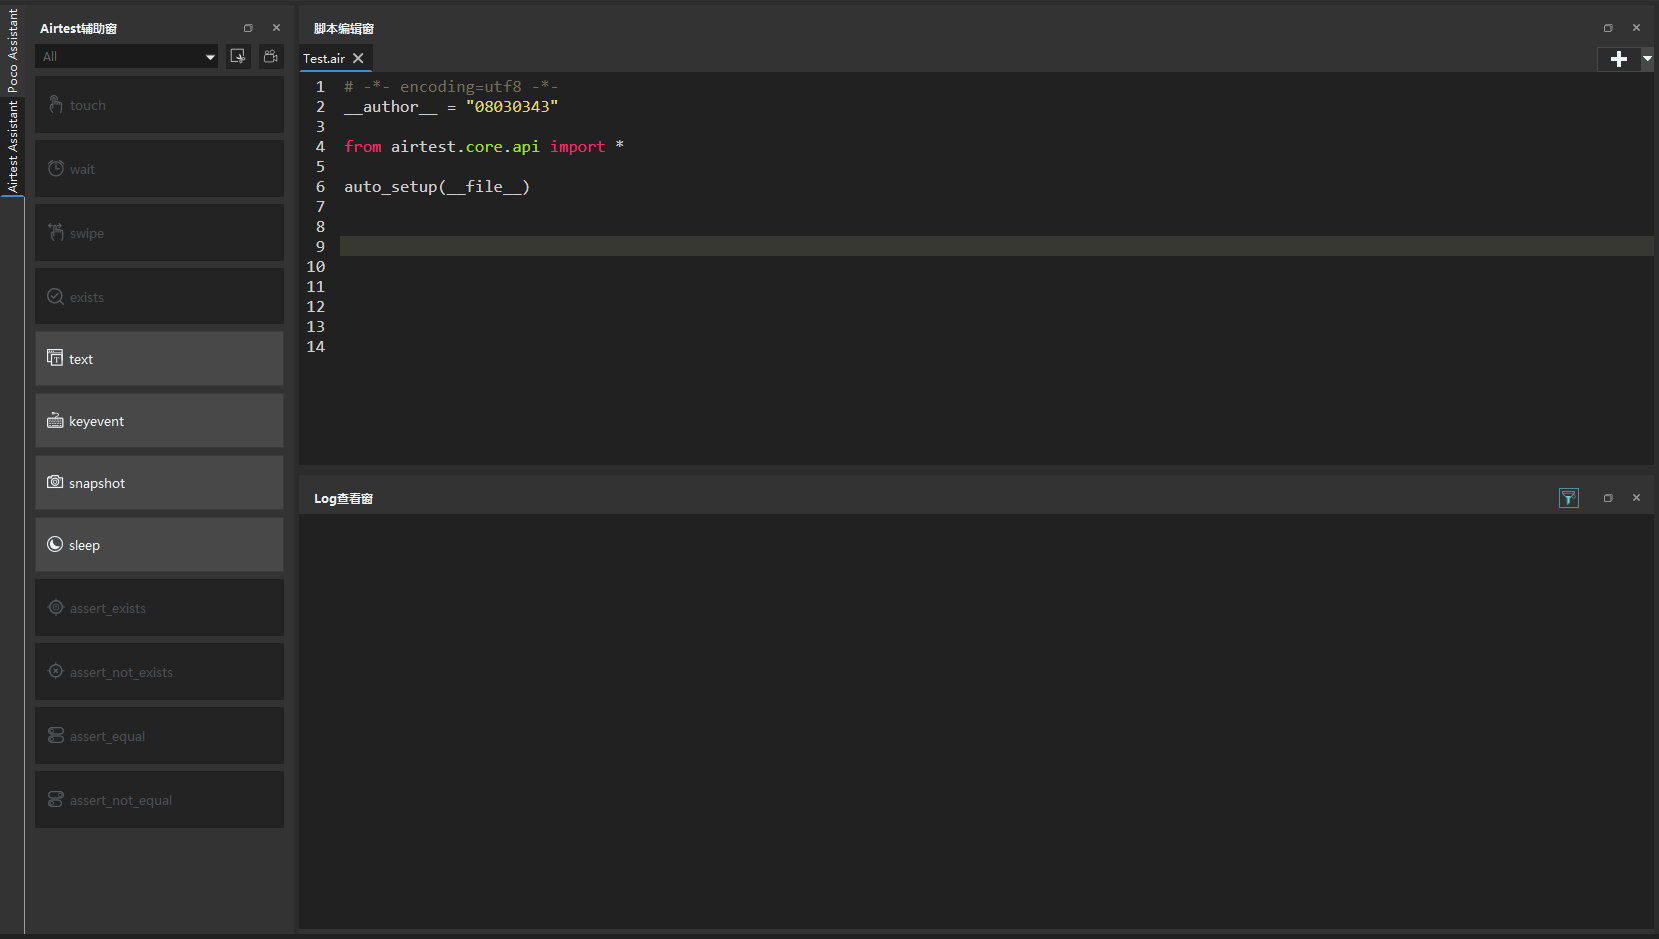Click the snapshot camera icon

55,482
